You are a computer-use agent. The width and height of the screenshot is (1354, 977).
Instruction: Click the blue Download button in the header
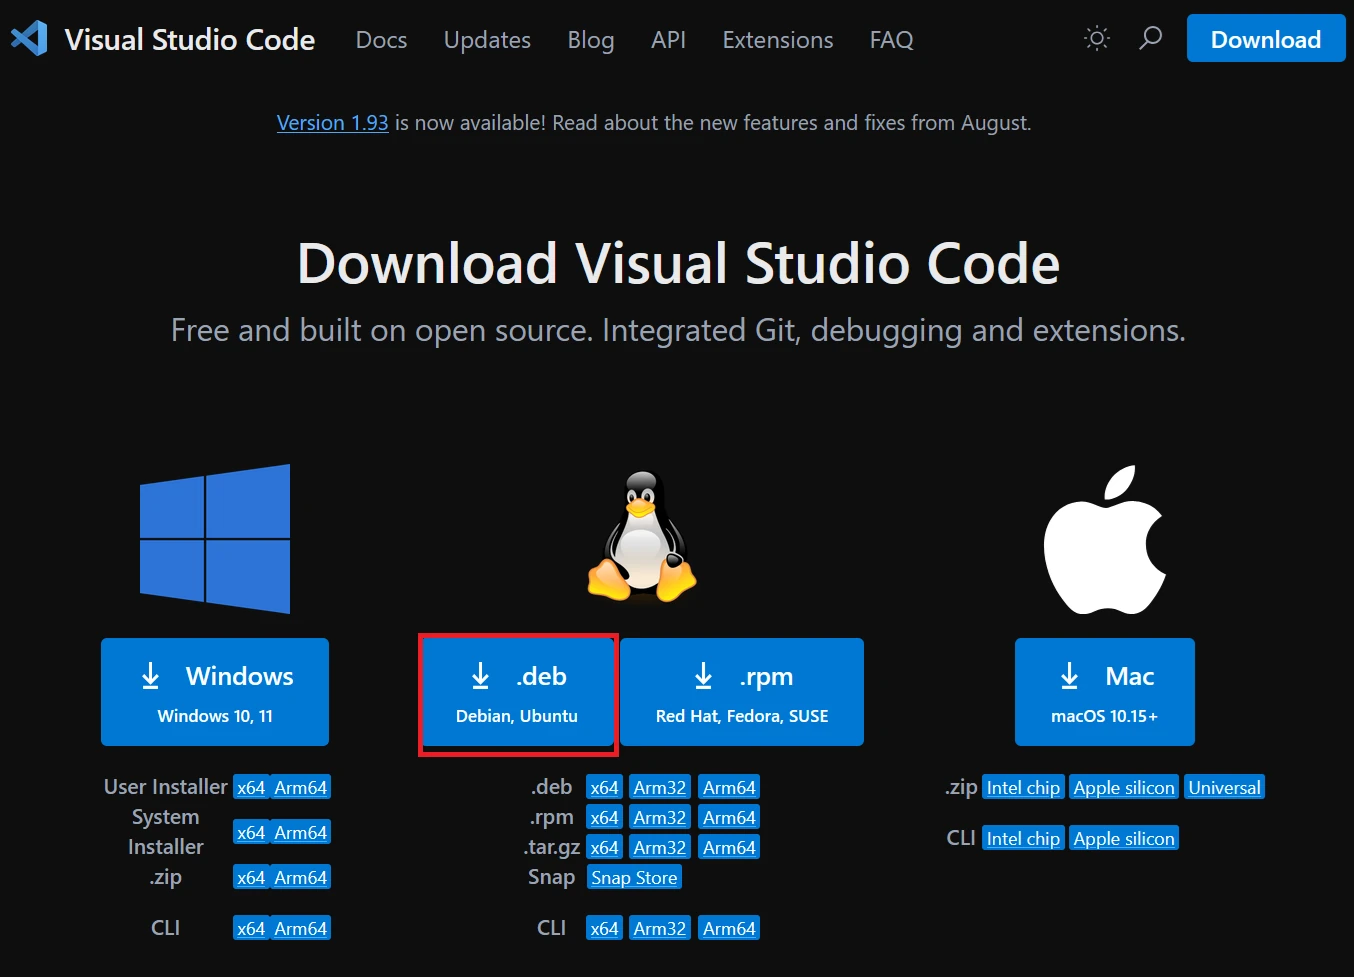click(x=1266, y=39)
